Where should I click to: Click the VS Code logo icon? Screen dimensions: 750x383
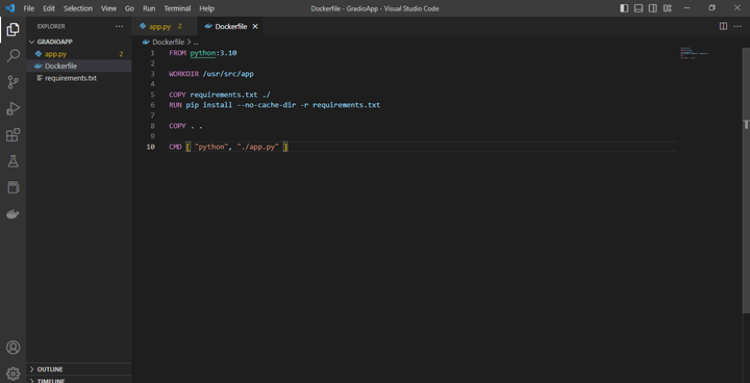tap(10, 8)
